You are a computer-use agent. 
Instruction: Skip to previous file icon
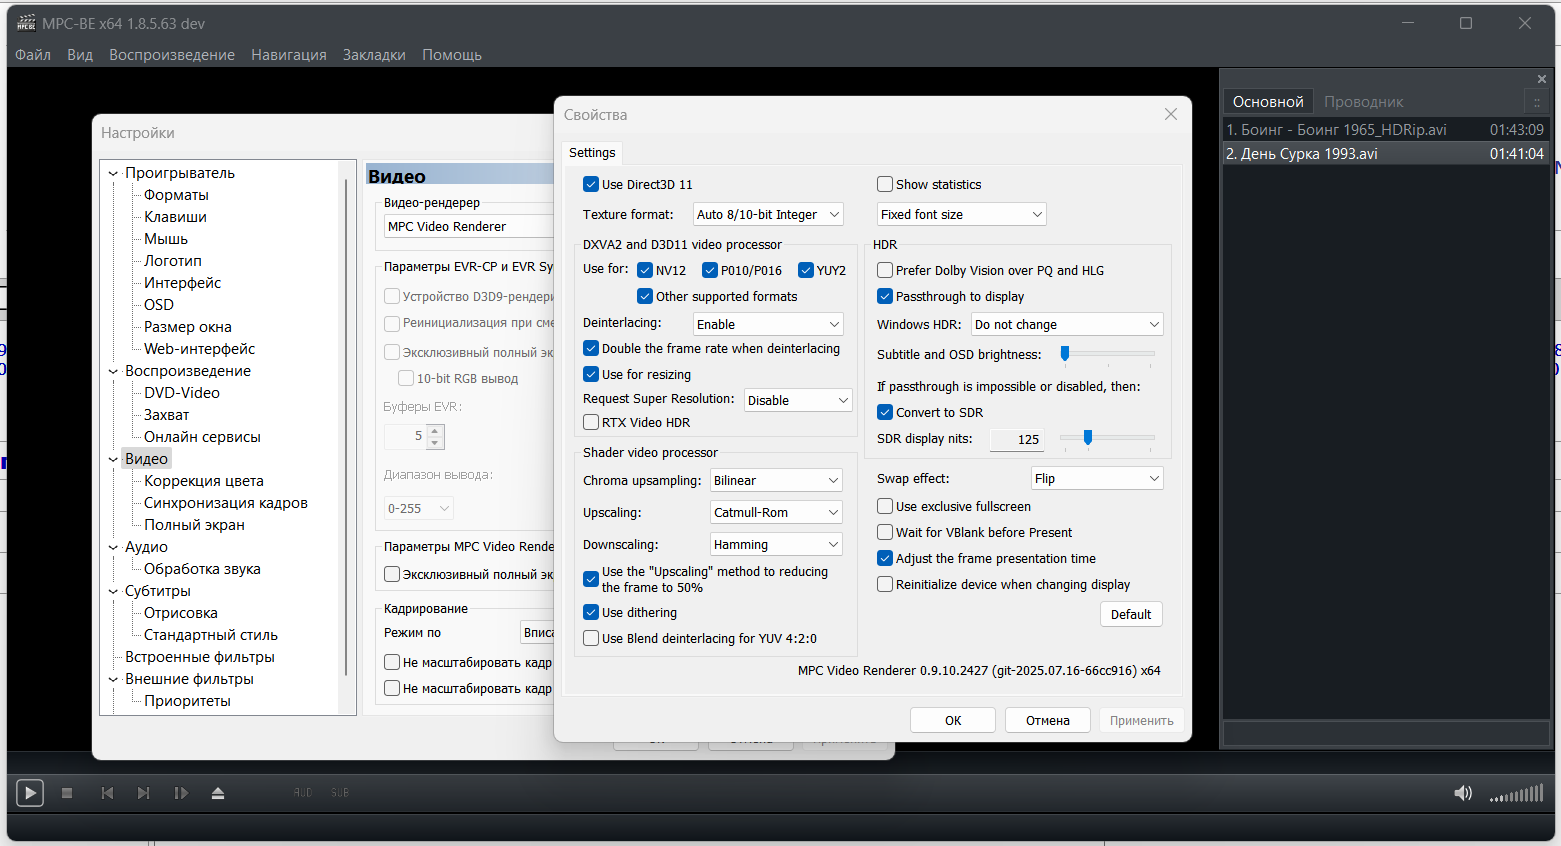click(107, 793)
